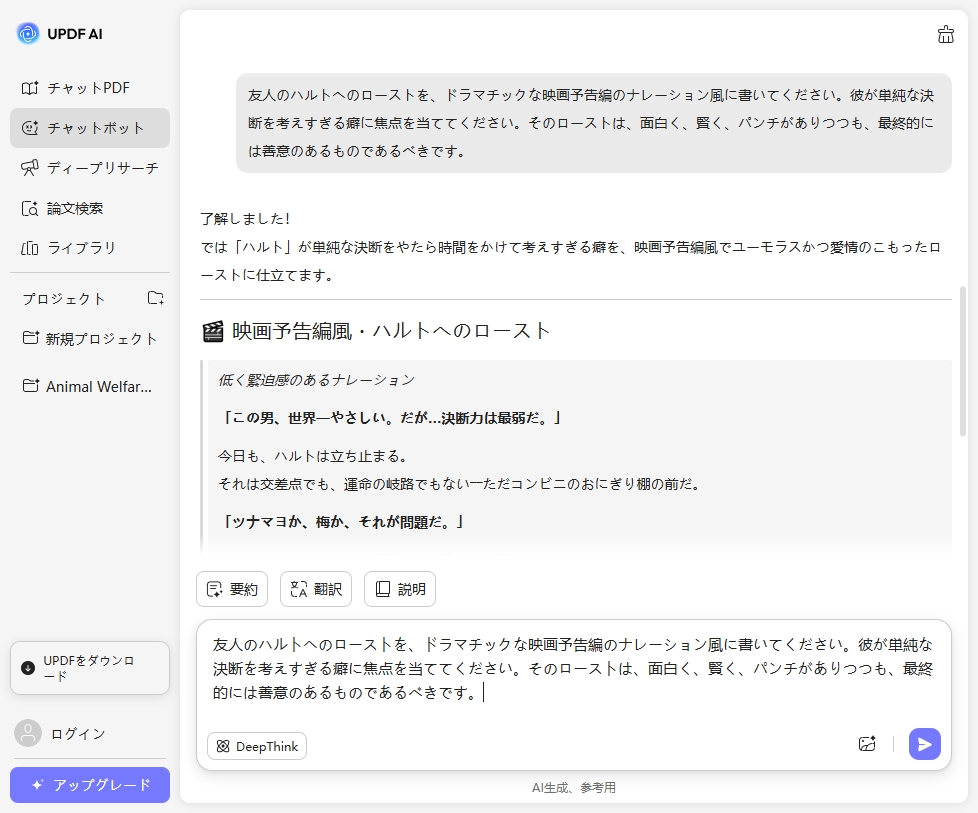Click the 説明 (explain) quick action
The image size is (978, 813).
tap(400, 589)
